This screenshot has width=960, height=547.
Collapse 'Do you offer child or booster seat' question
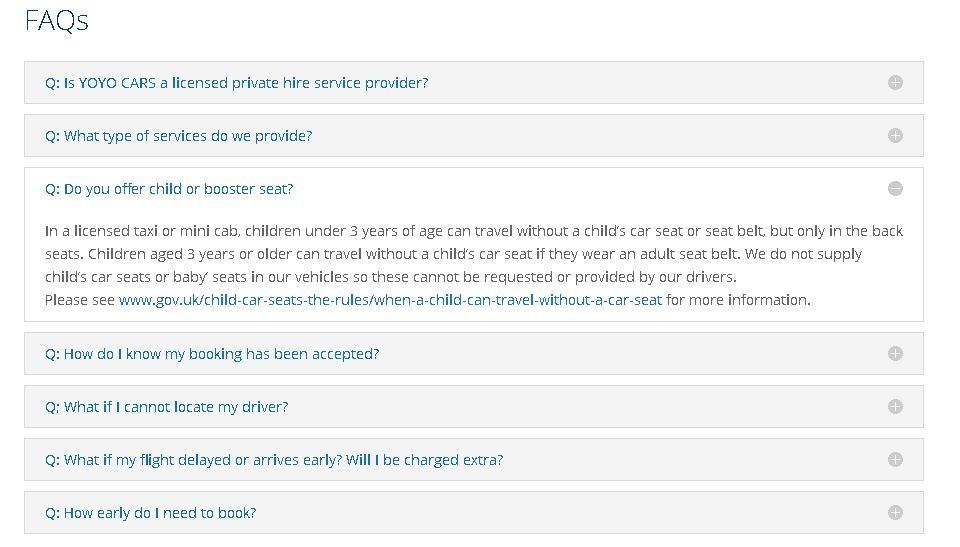pyautogui.click(x=169, y=189)
